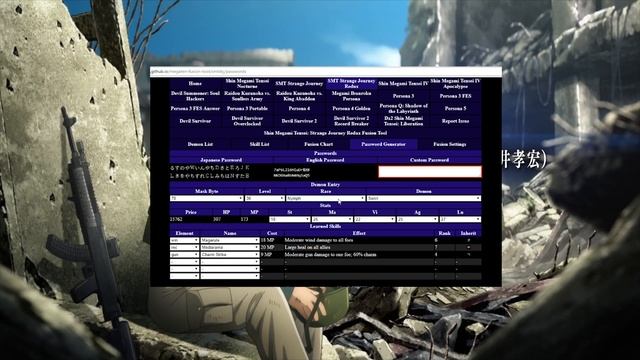The image size is (640, 360).
Task: Click the 20 MP cost cell
Action: tap(267, 248)
